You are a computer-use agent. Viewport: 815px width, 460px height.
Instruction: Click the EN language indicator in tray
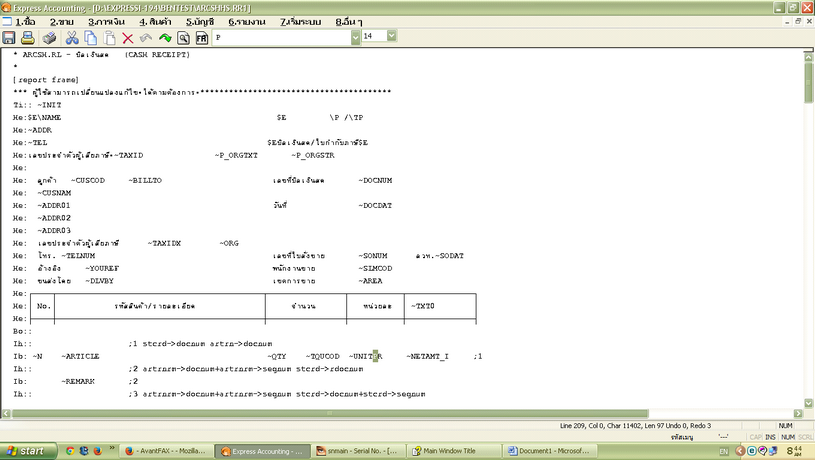[x=723, y=452]
